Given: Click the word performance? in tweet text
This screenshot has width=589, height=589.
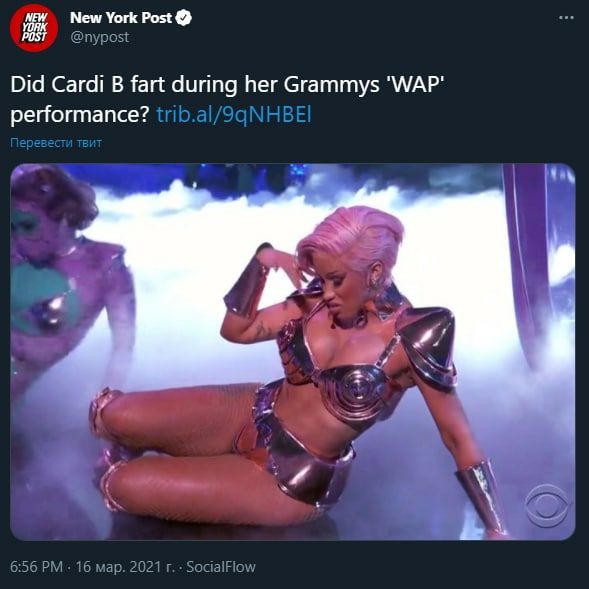Looking at the screenshot, I should pos(80,115).
